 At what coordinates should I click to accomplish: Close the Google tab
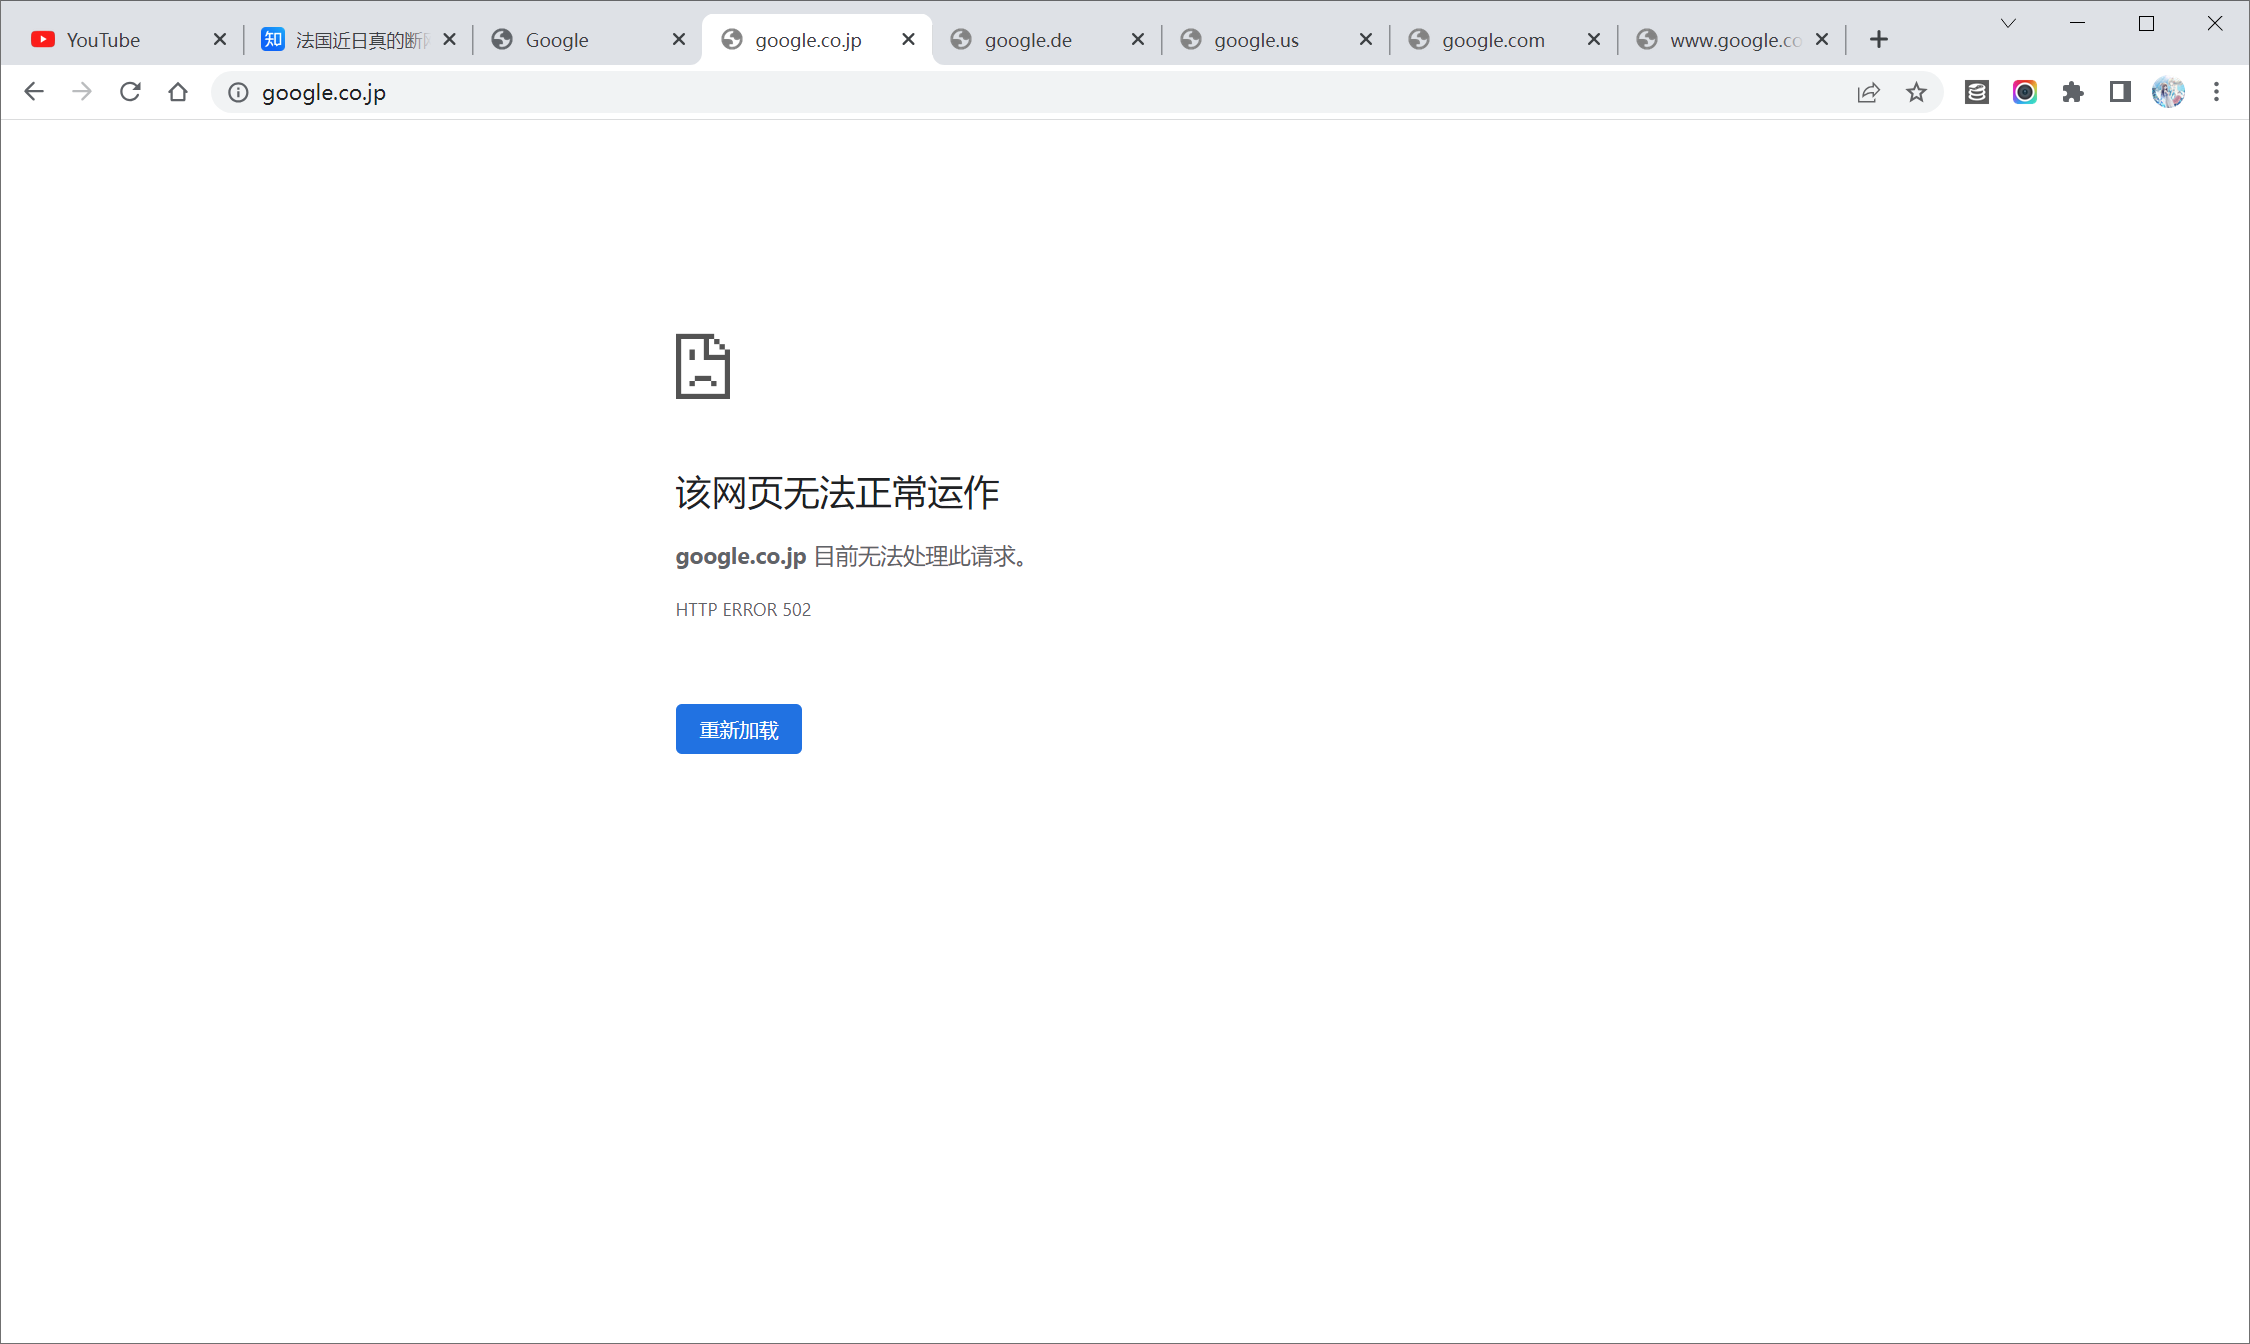679,40
